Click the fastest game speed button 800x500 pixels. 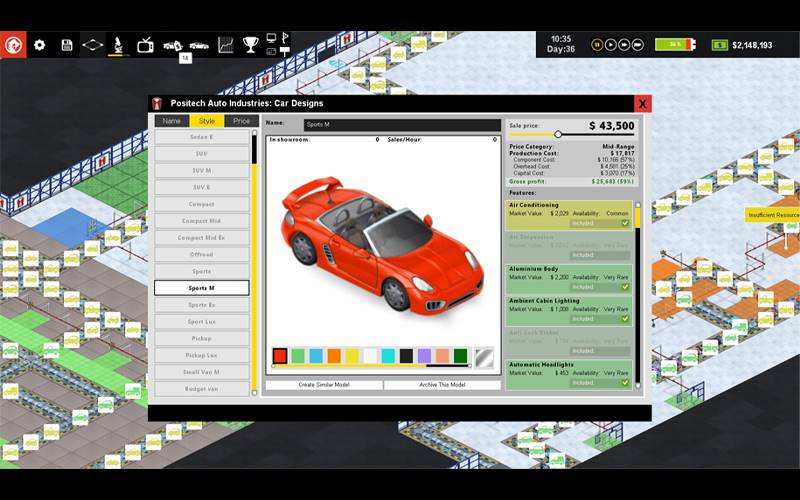(637, 45)
